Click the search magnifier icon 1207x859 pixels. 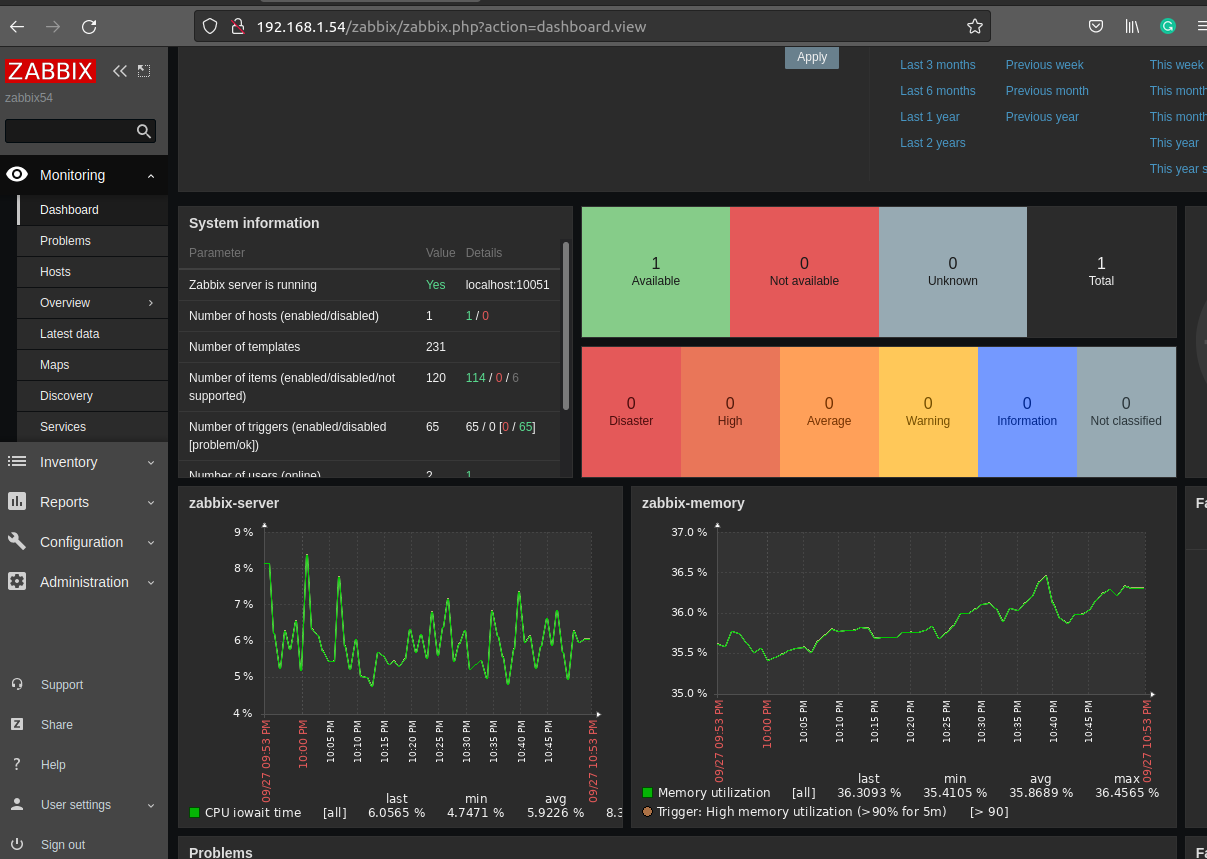(144, 131)
